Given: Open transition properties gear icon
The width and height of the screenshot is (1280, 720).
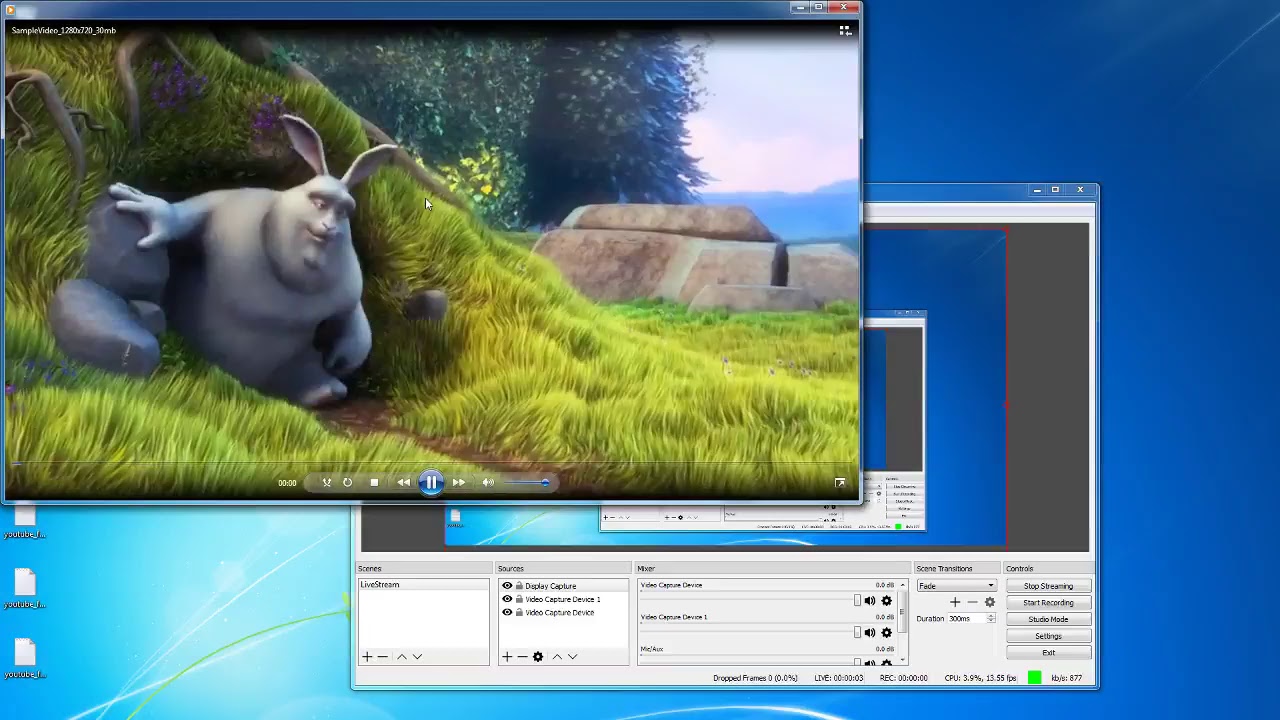Looking at the screenshot, I should tap(990, 602).
